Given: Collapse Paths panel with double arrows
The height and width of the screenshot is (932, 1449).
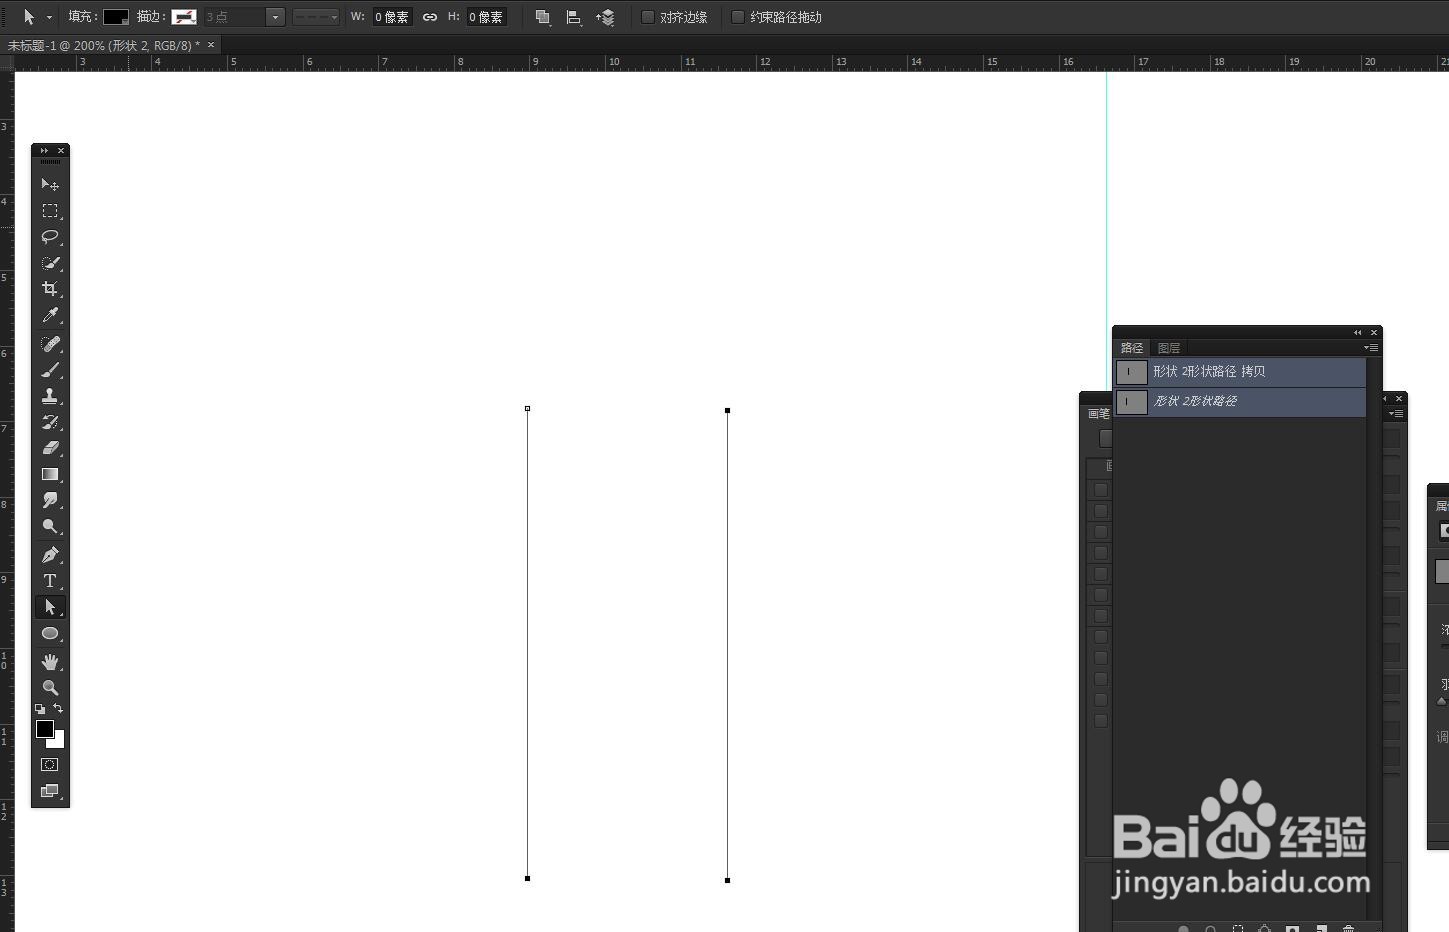Looking at the screenshot, I should click(1357, 332).
